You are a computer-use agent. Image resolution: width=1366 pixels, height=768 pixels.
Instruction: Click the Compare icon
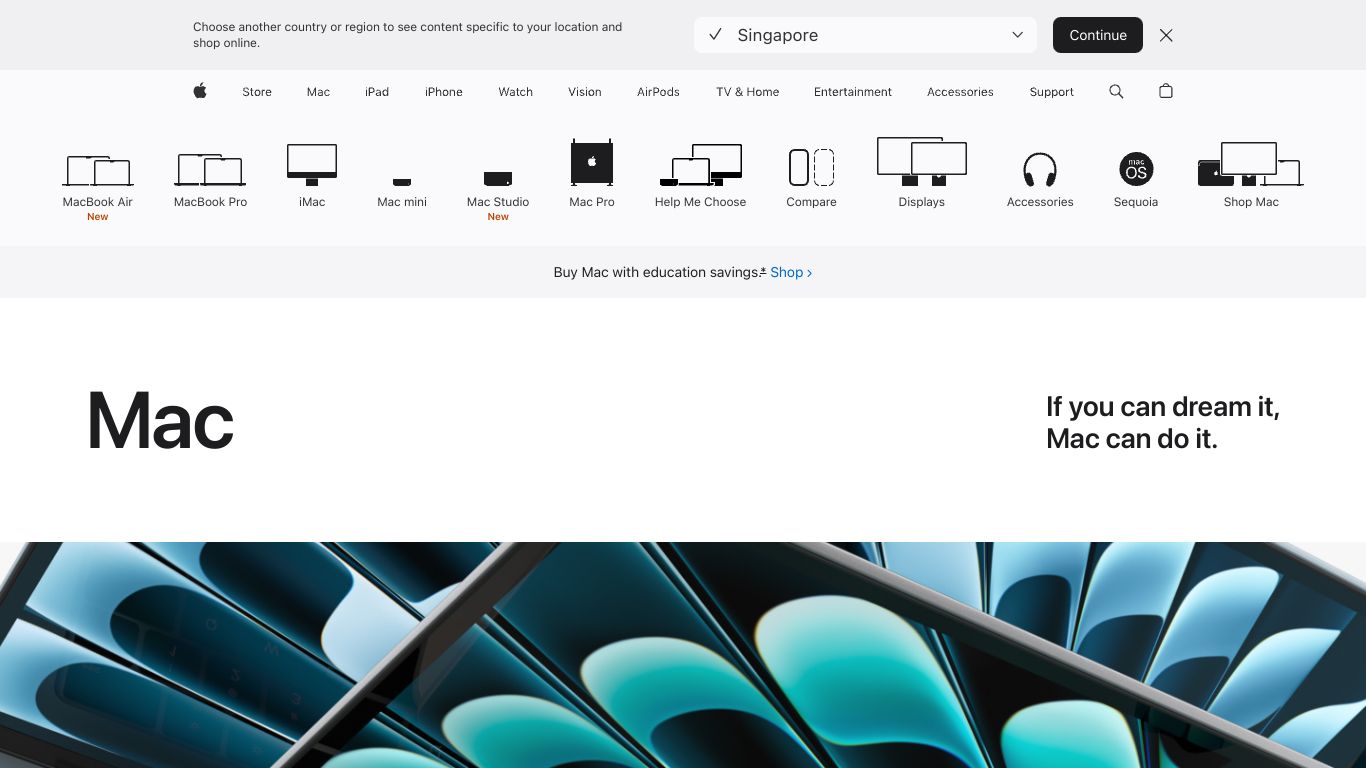click(x=811, y=167)
